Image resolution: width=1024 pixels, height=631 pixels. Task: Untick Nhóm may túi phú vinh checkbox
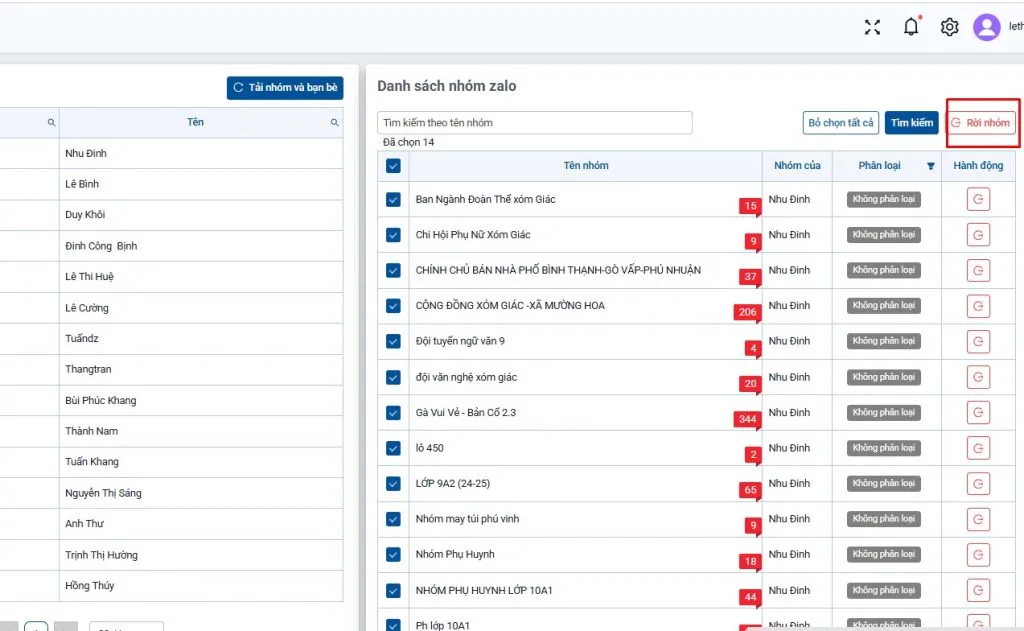coord(393,519)
